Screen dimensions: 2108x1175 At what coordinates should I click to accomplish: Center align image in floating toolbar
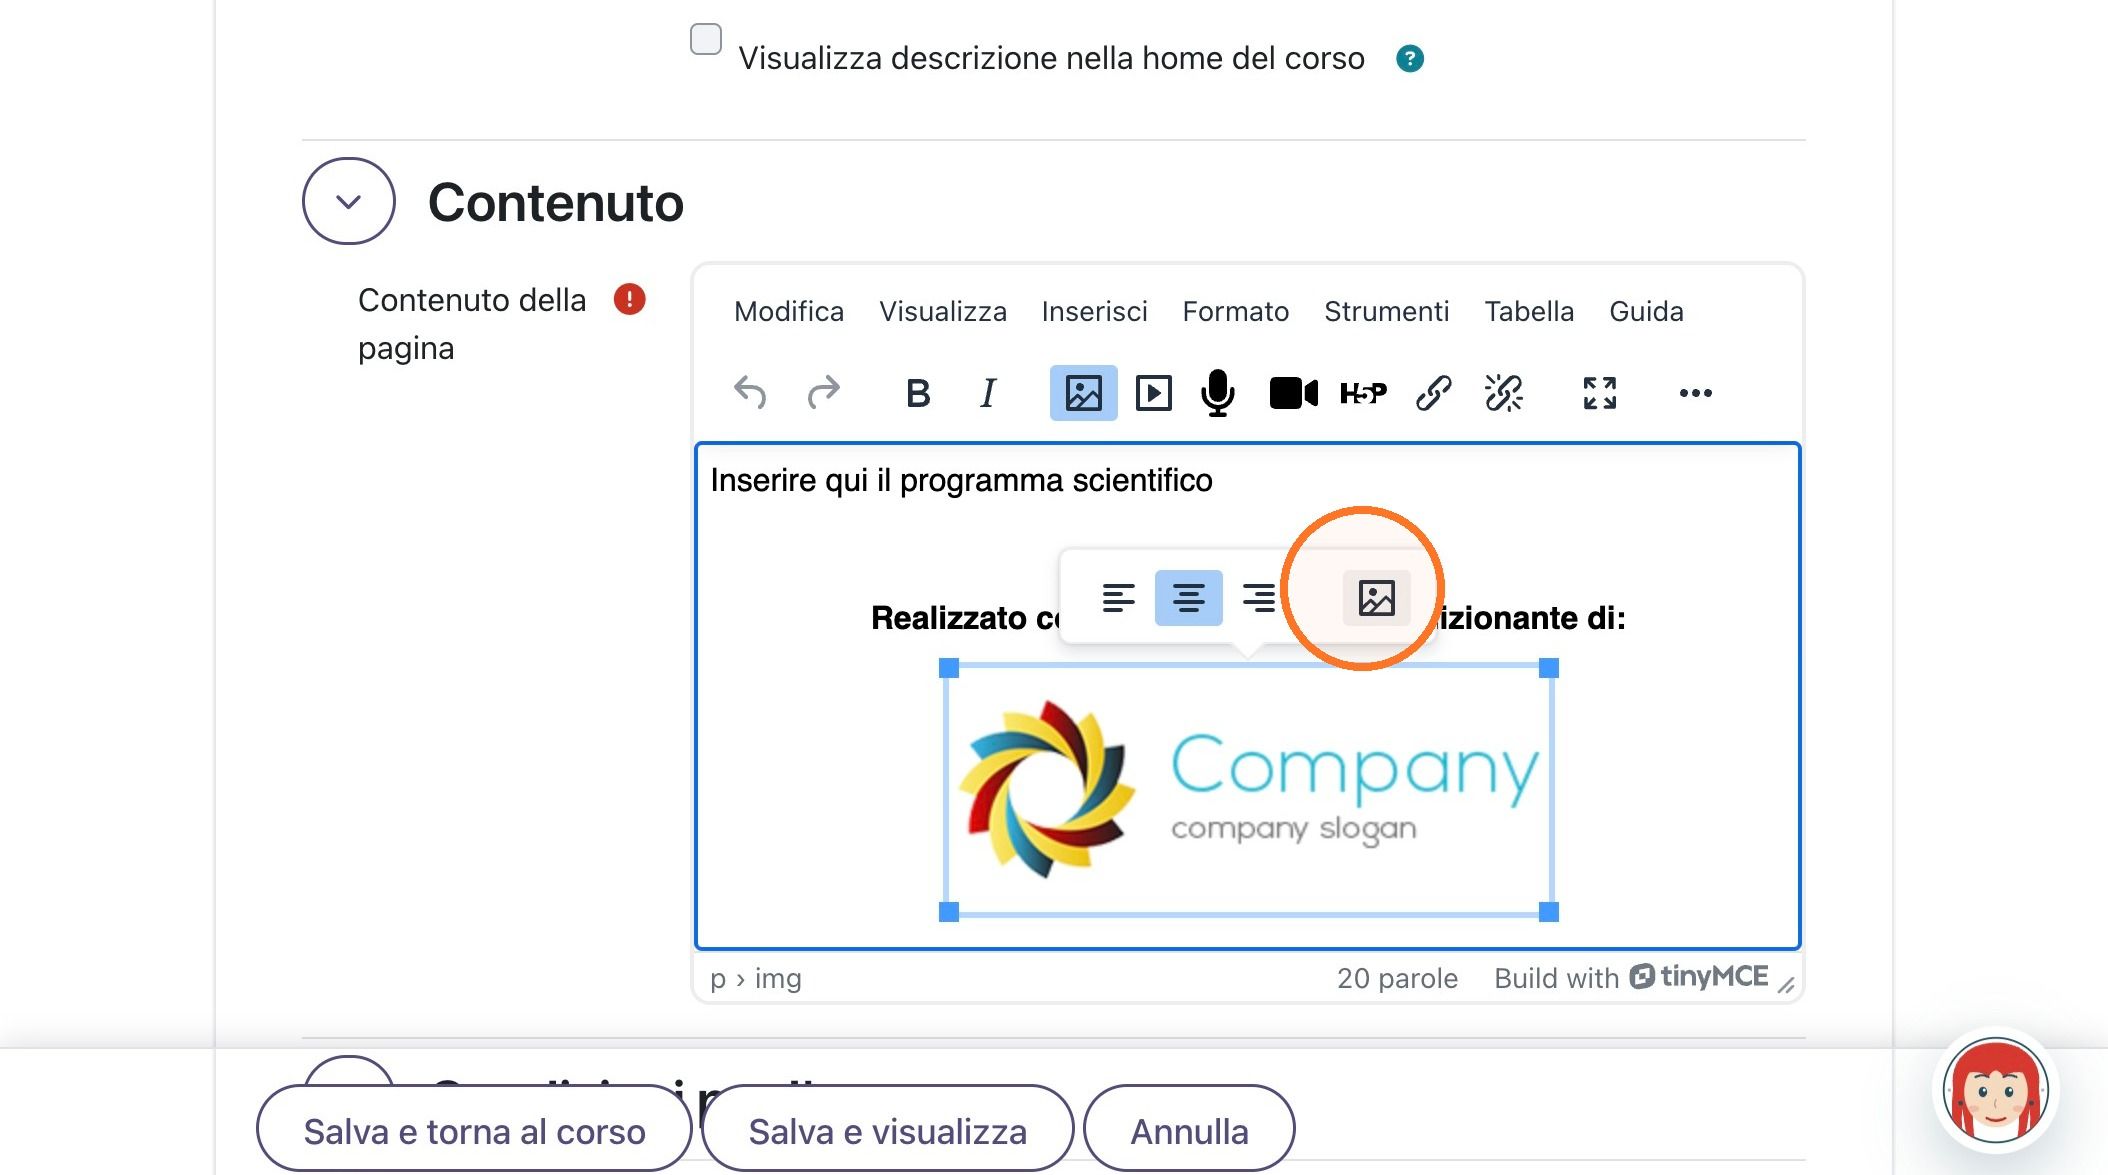click(1188, 598)
